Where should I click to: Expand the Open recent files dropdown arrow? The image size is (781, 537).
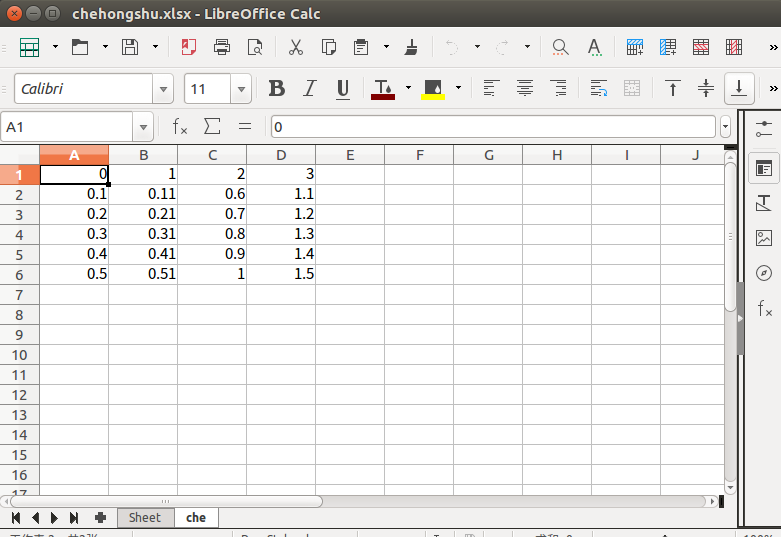[105, 47]
